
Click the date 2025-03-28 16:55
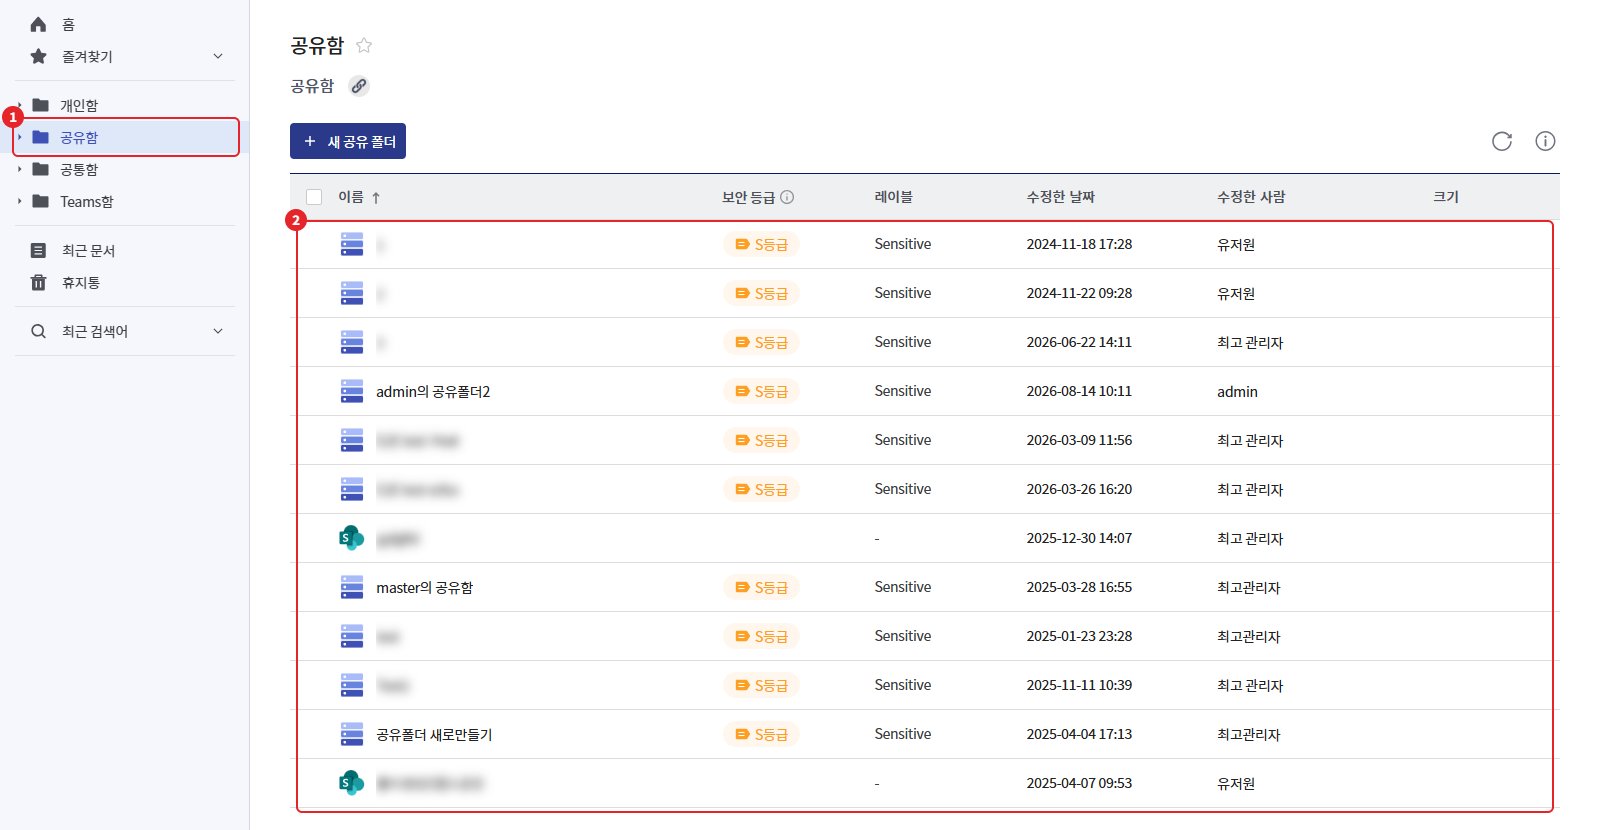[x=1079, y=587]
